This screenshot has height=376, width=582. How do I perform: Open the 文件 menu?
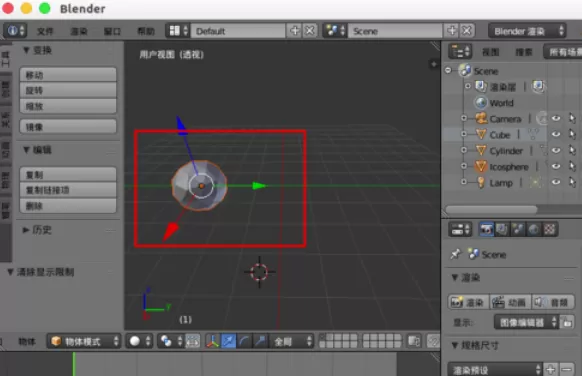coord(45,31)
